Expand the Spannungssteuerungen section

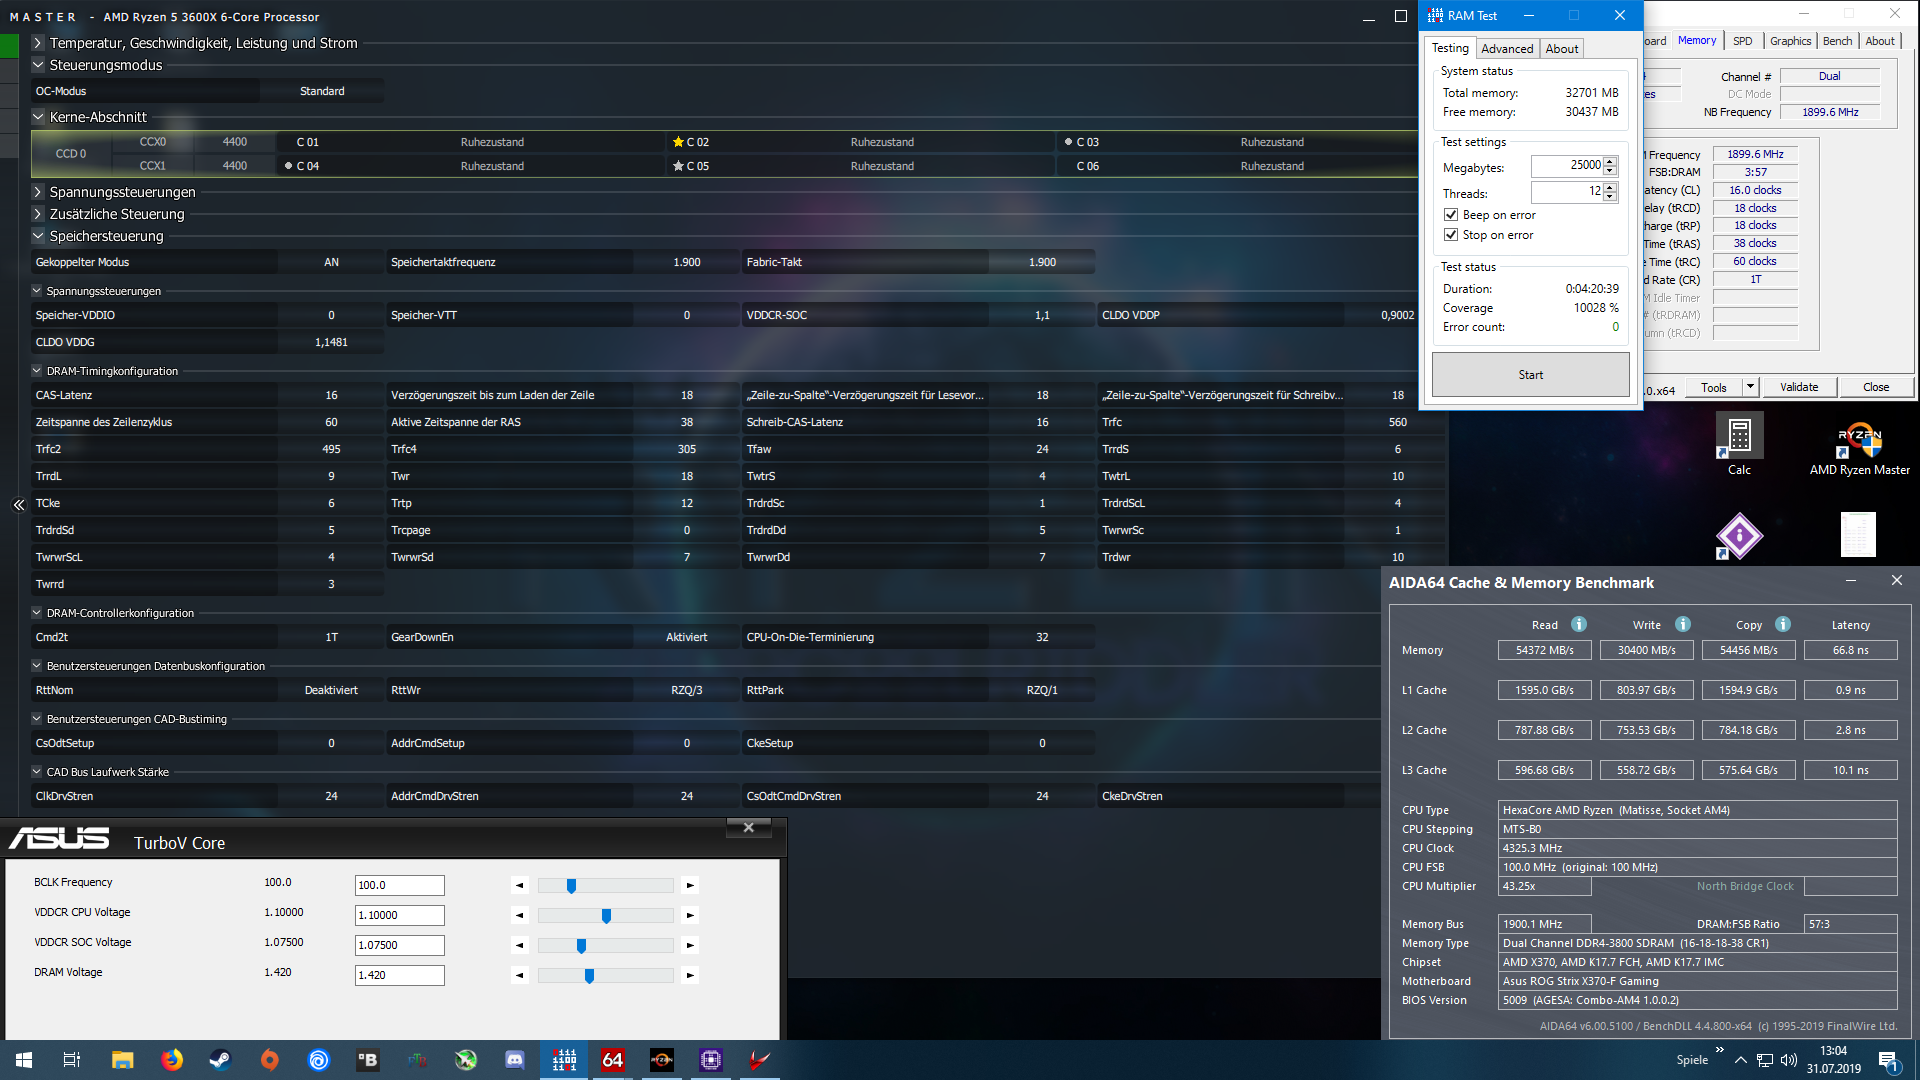coord(38,192)
